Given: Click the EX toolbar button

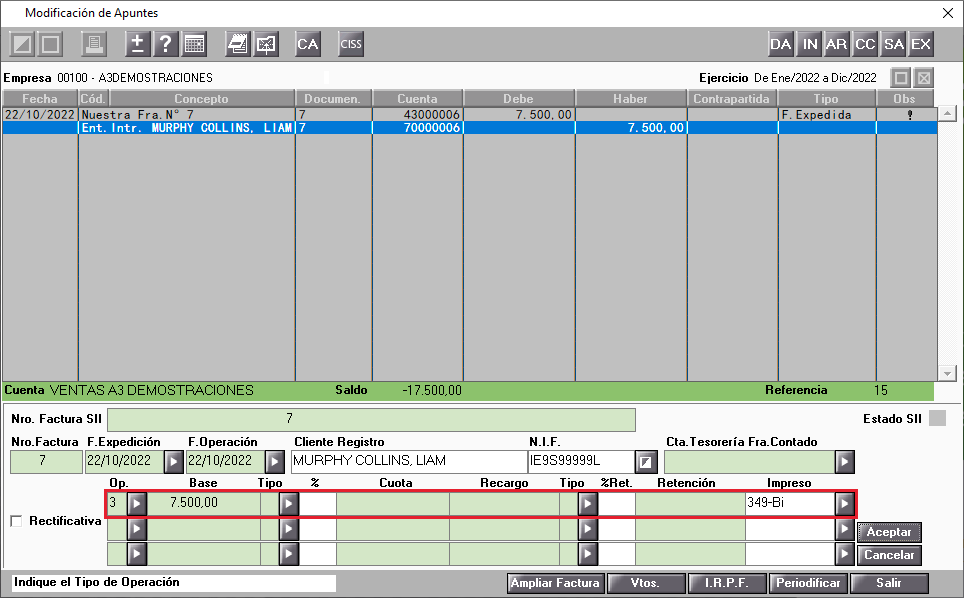Looking at the screenshot, I should 921,44.
